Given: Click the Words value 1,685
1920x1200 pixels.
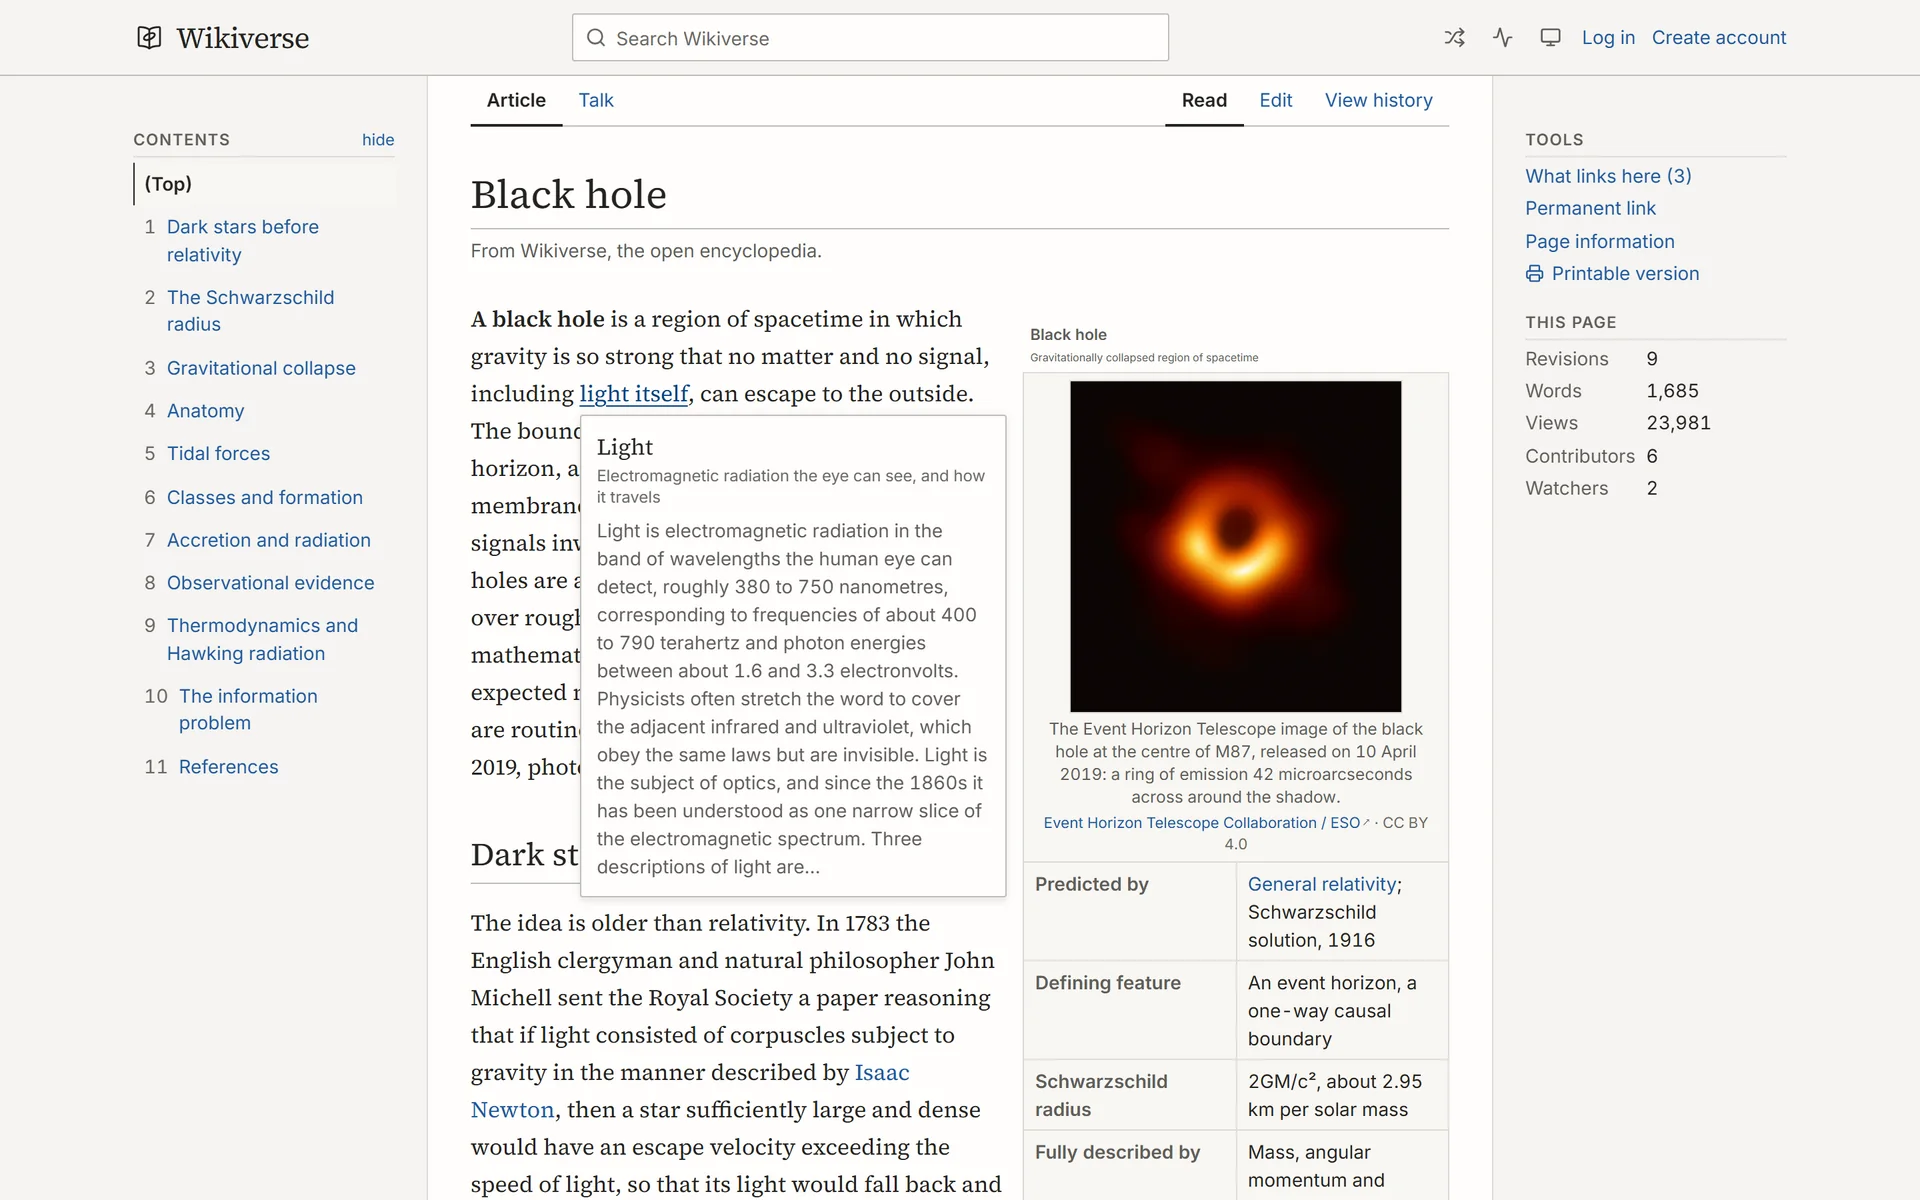Looking at the screenshot, I should pyautogui.click(x=1672, y=391).
